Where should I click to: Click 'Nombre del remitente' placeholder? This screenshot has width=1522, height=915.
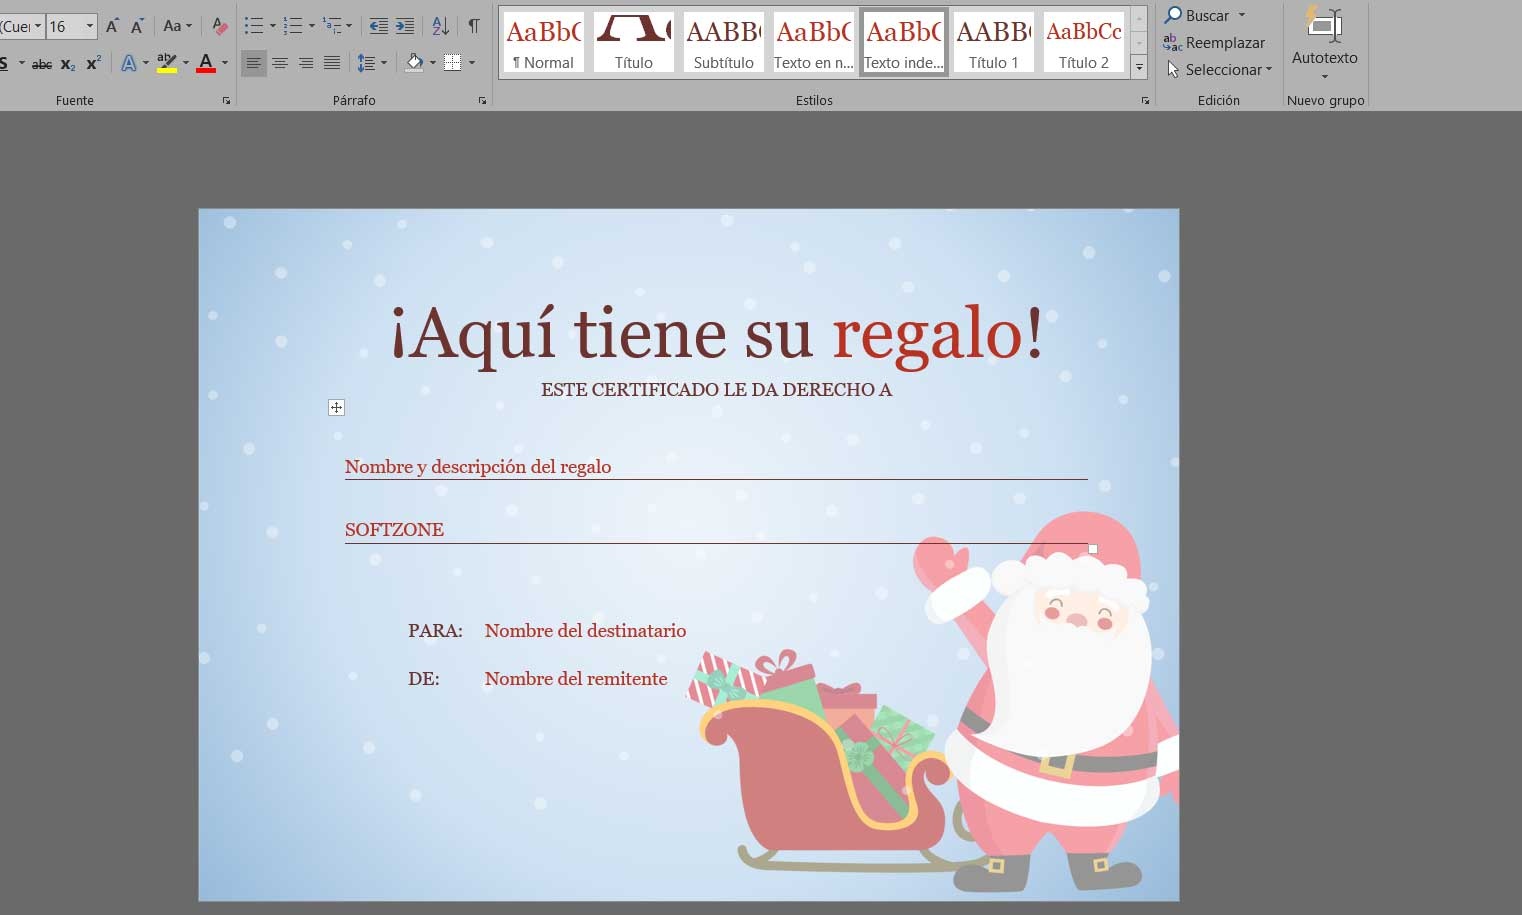pos(576,679)
